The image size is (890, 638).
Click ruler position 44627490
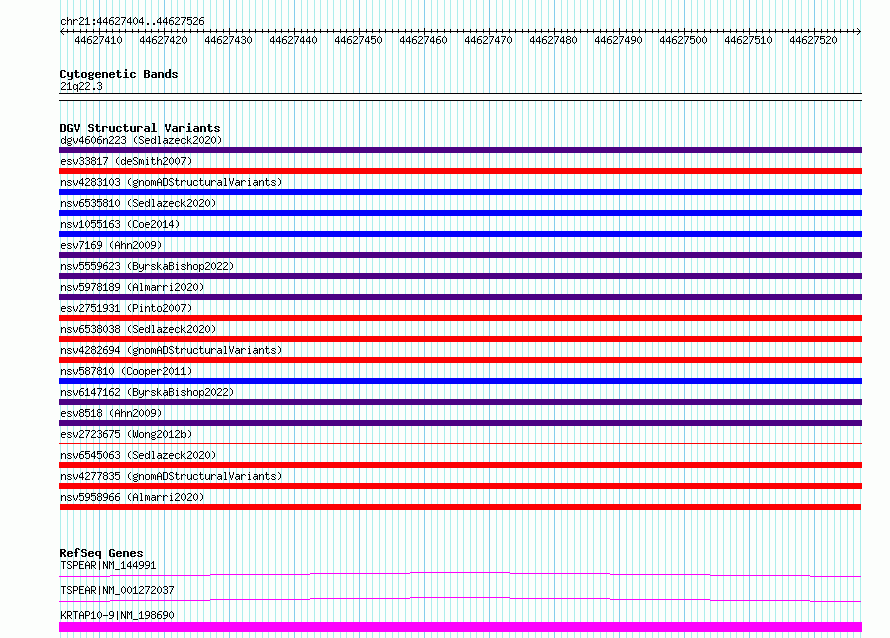coord(618,40)
